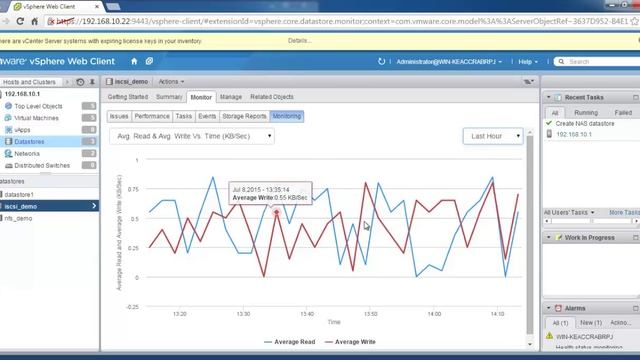Click the link icon beside home
The height and width of the screenshot is (360, 640).
point(149,61)
